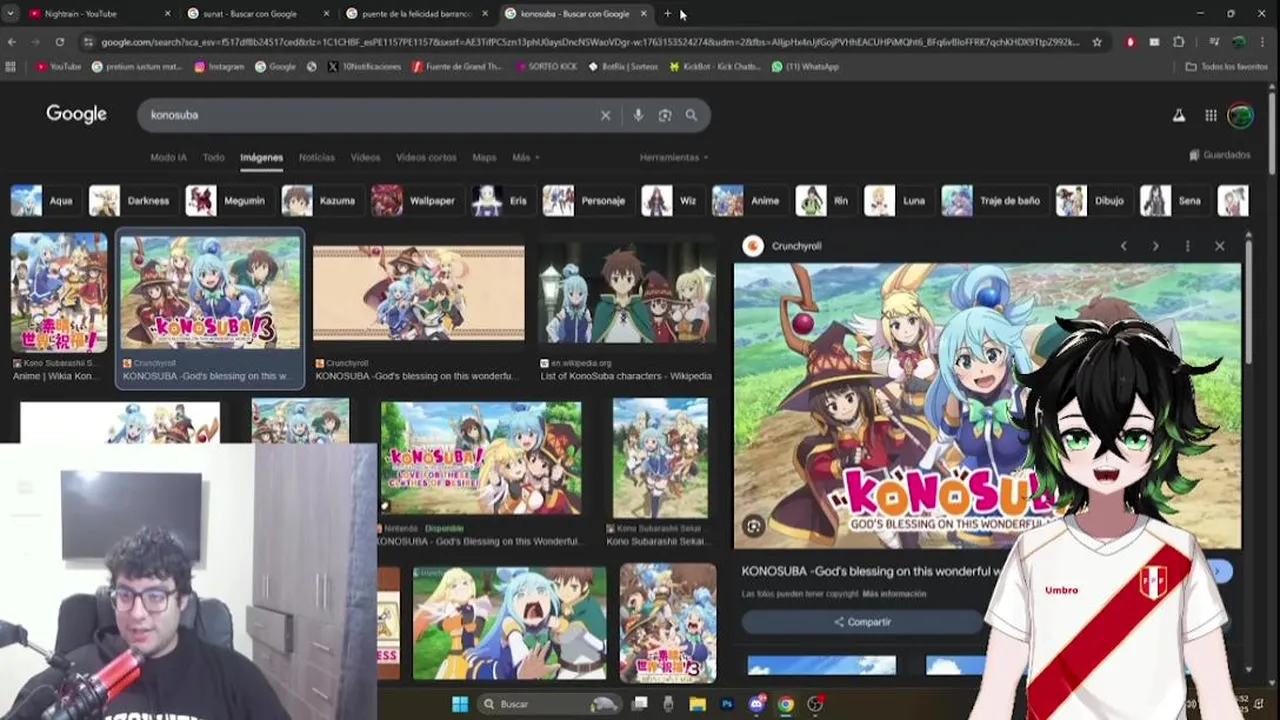Click the Compartir share button
The height and width of the screenshot is (720, 1280).
tap(862, 622)
